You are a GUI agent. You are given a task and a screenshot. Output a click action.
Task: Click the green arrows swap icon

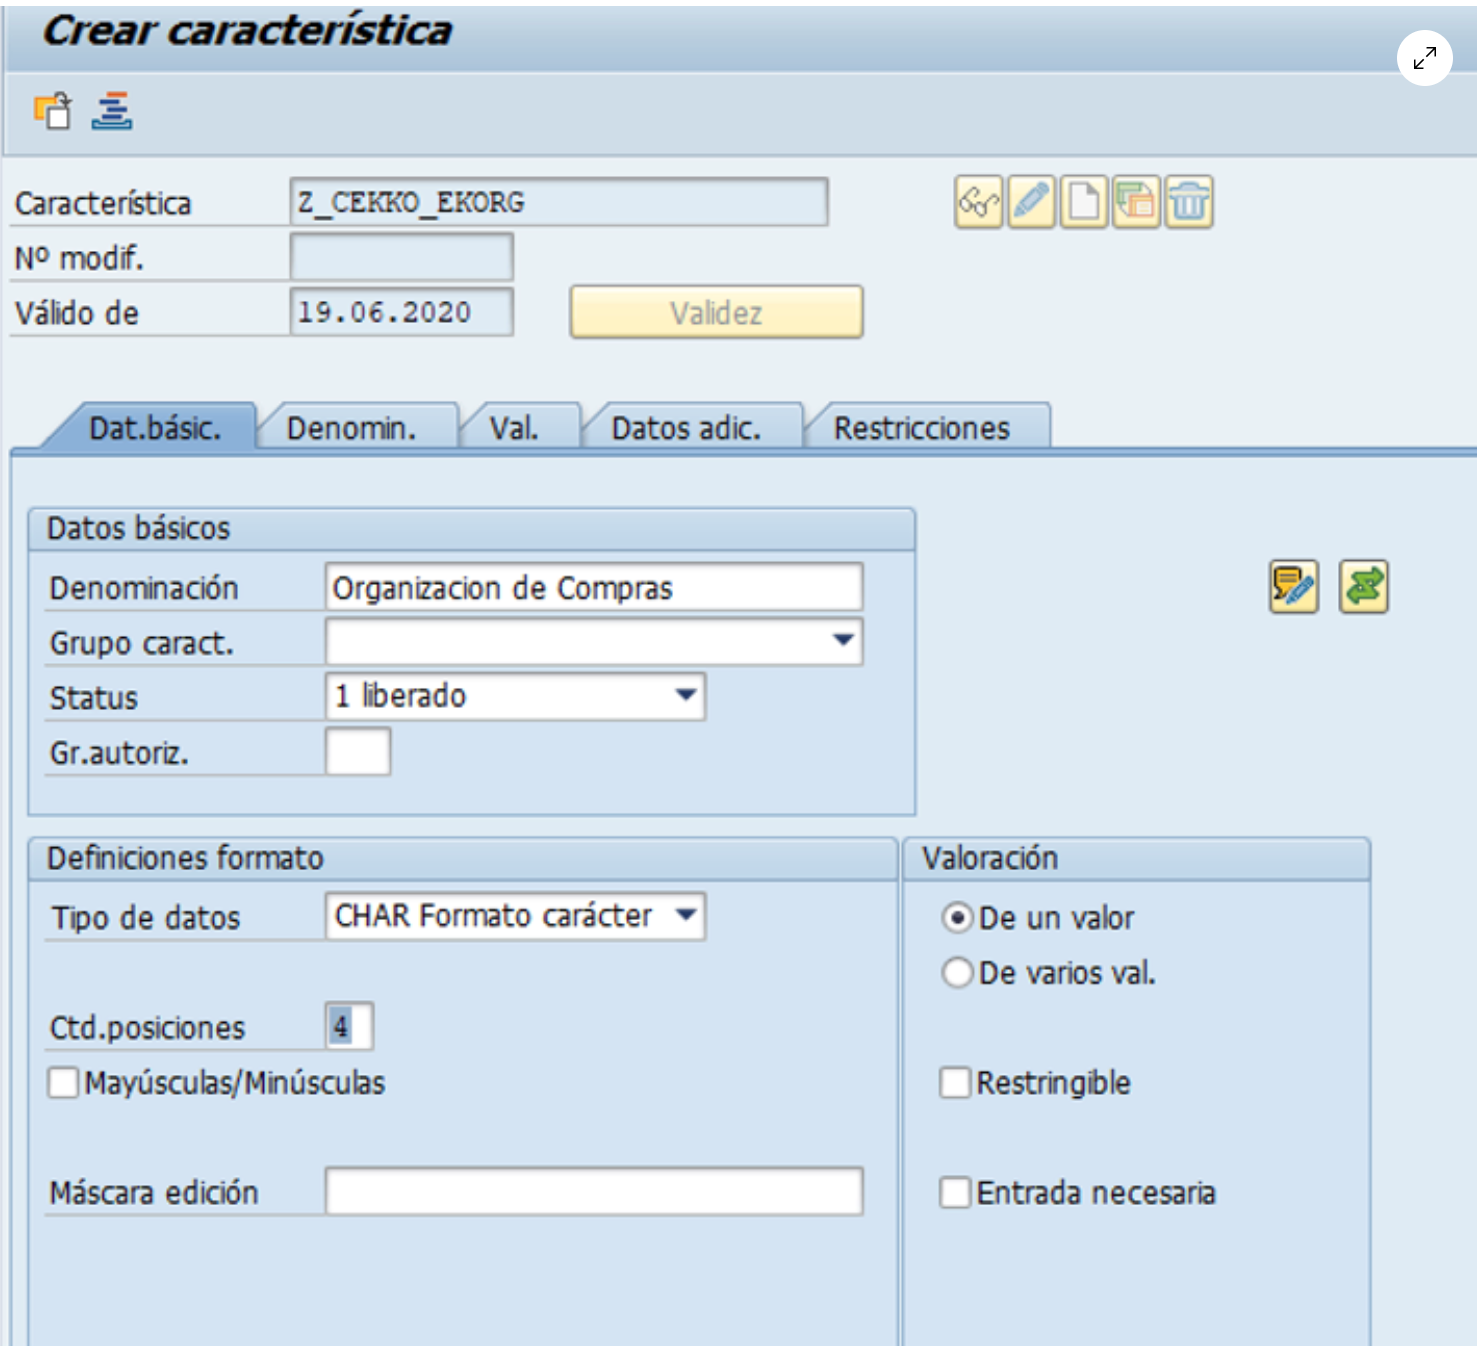(1364, 587)
